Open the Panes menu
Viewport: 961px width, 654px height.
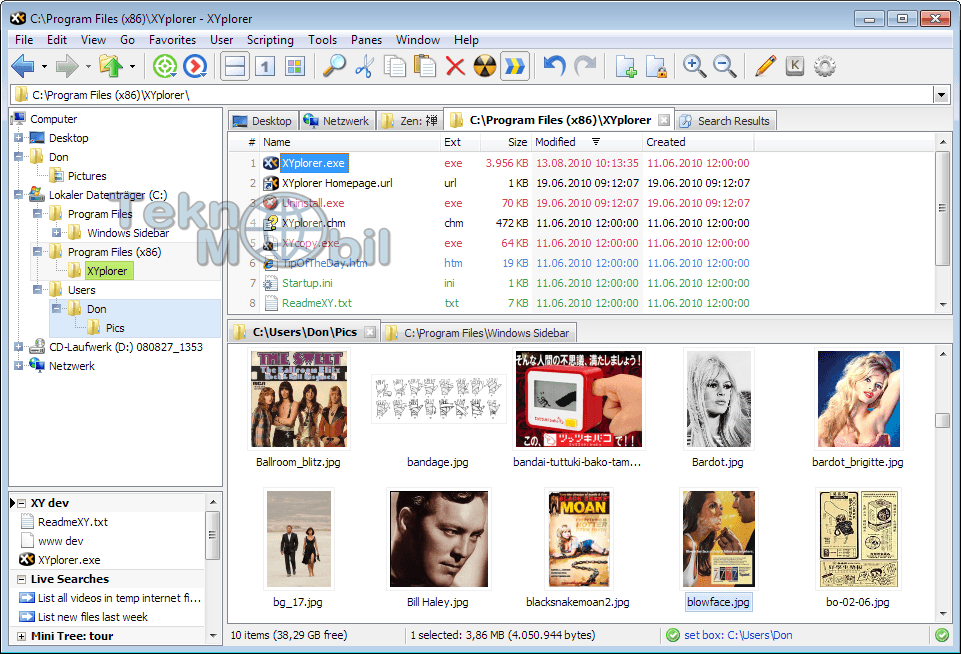(367, 40)
